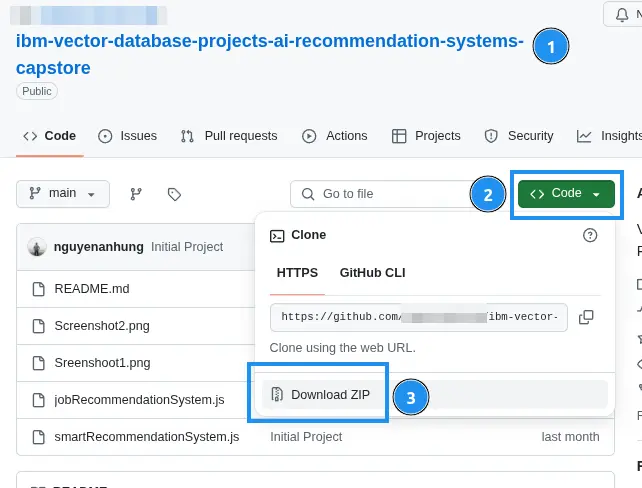Click the clone URL text field
The image size is (642, 488).
(419, 317)
